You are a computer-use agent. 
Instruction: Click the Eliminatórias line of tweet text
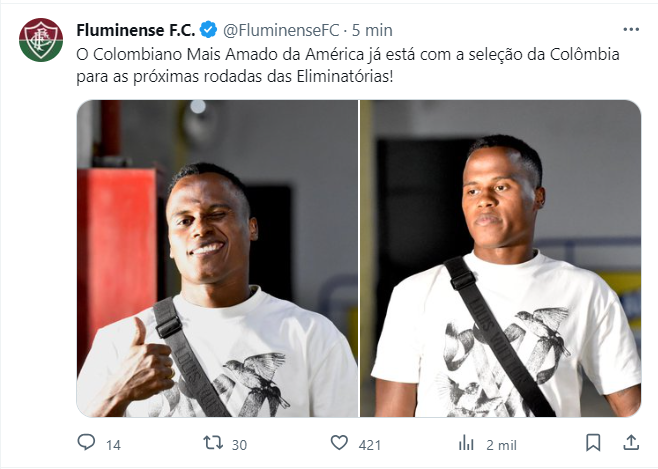coord(235,77)
